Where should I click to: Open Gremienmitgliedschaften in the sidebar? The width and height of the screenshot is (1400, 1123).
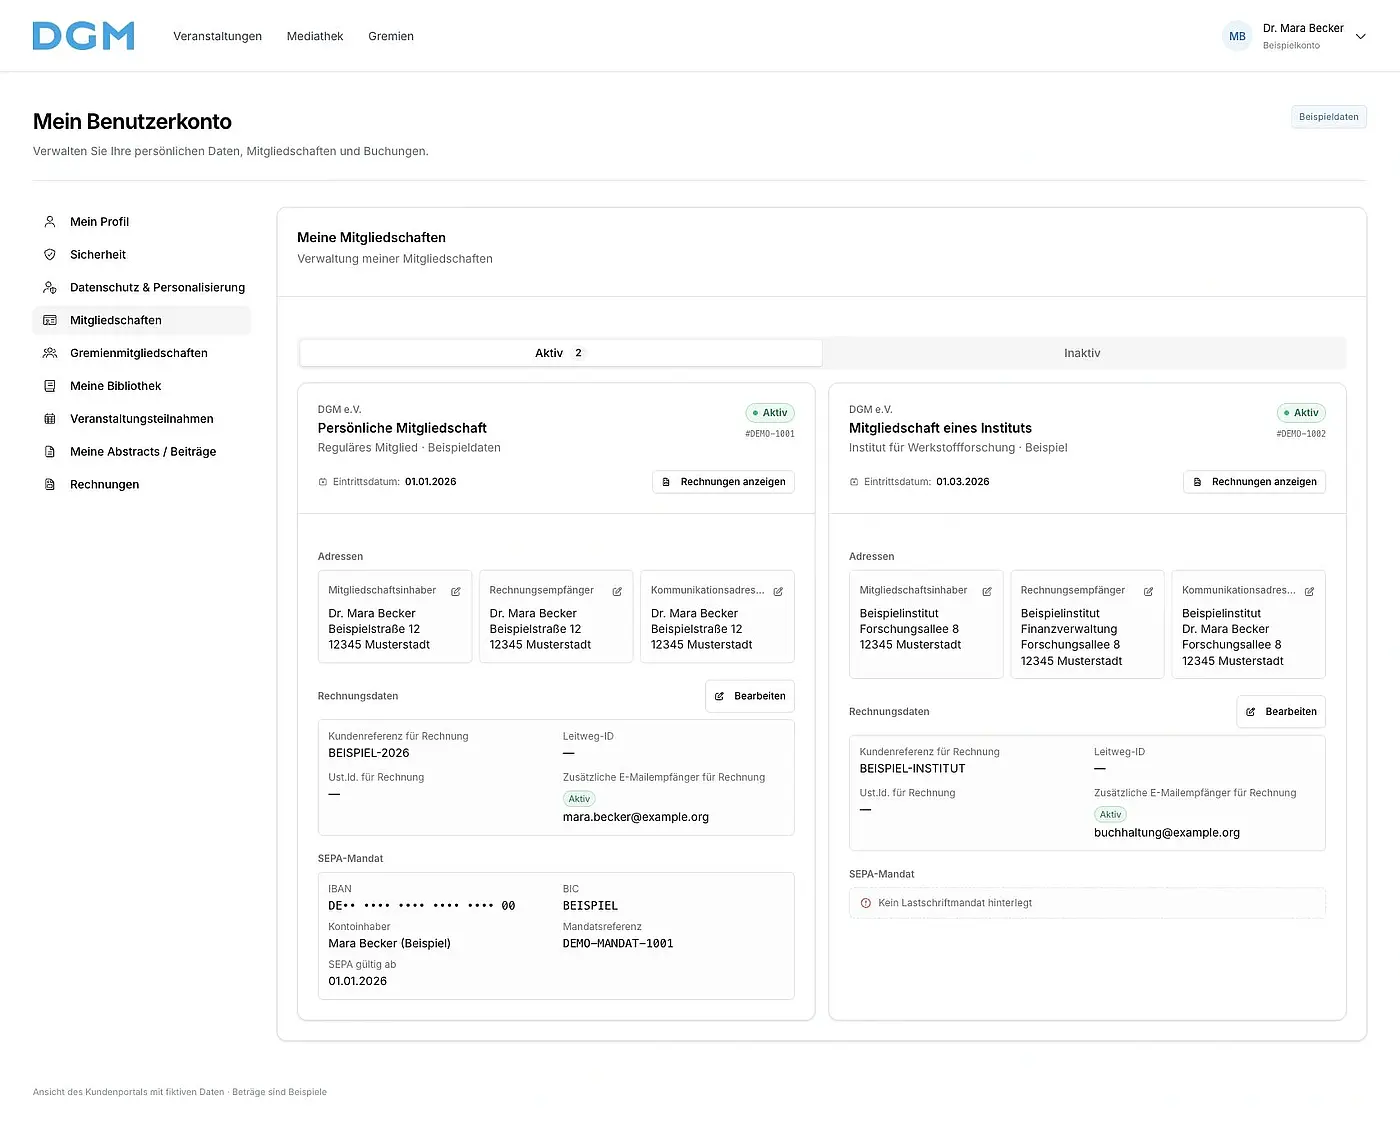point(142,353)
